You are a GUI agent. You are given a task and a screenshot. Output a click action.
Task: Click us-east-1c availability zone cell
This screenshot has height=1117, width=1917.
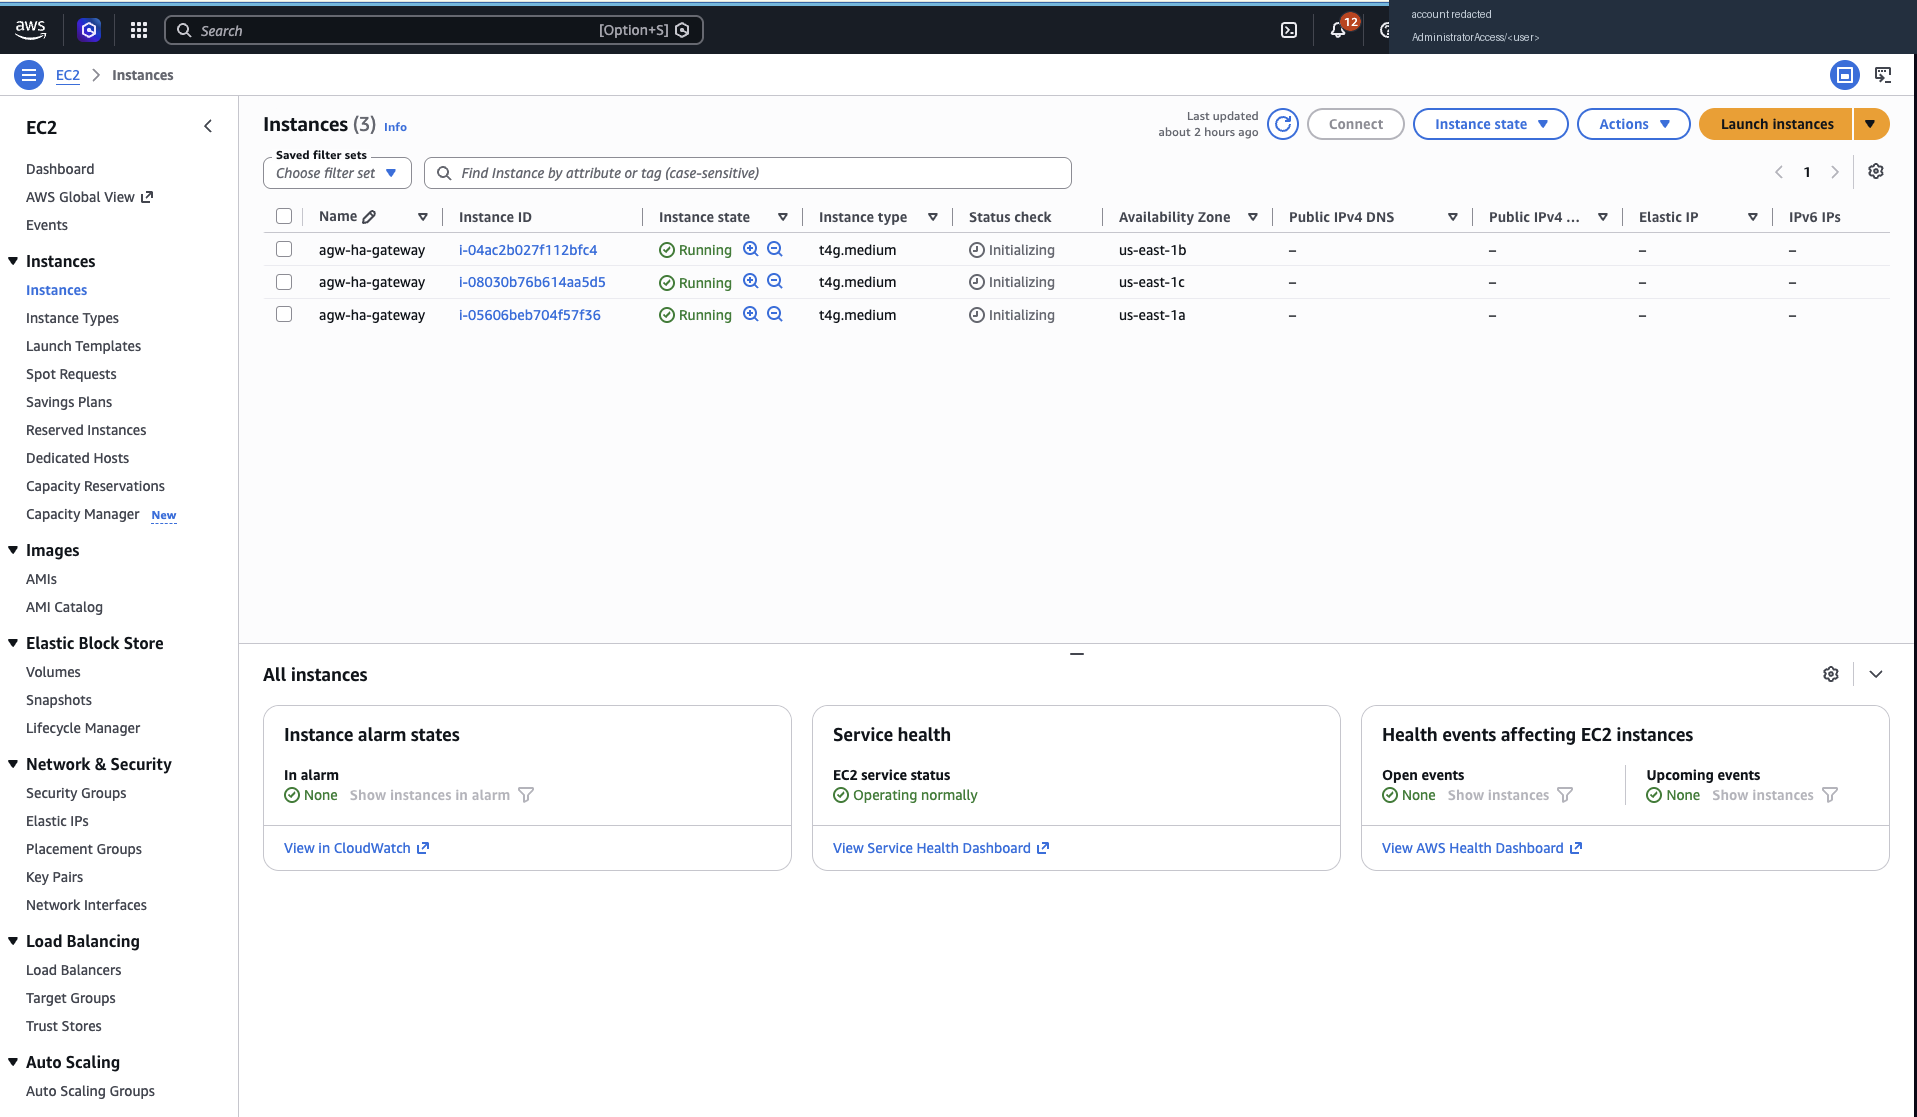tap(1151, 282)
